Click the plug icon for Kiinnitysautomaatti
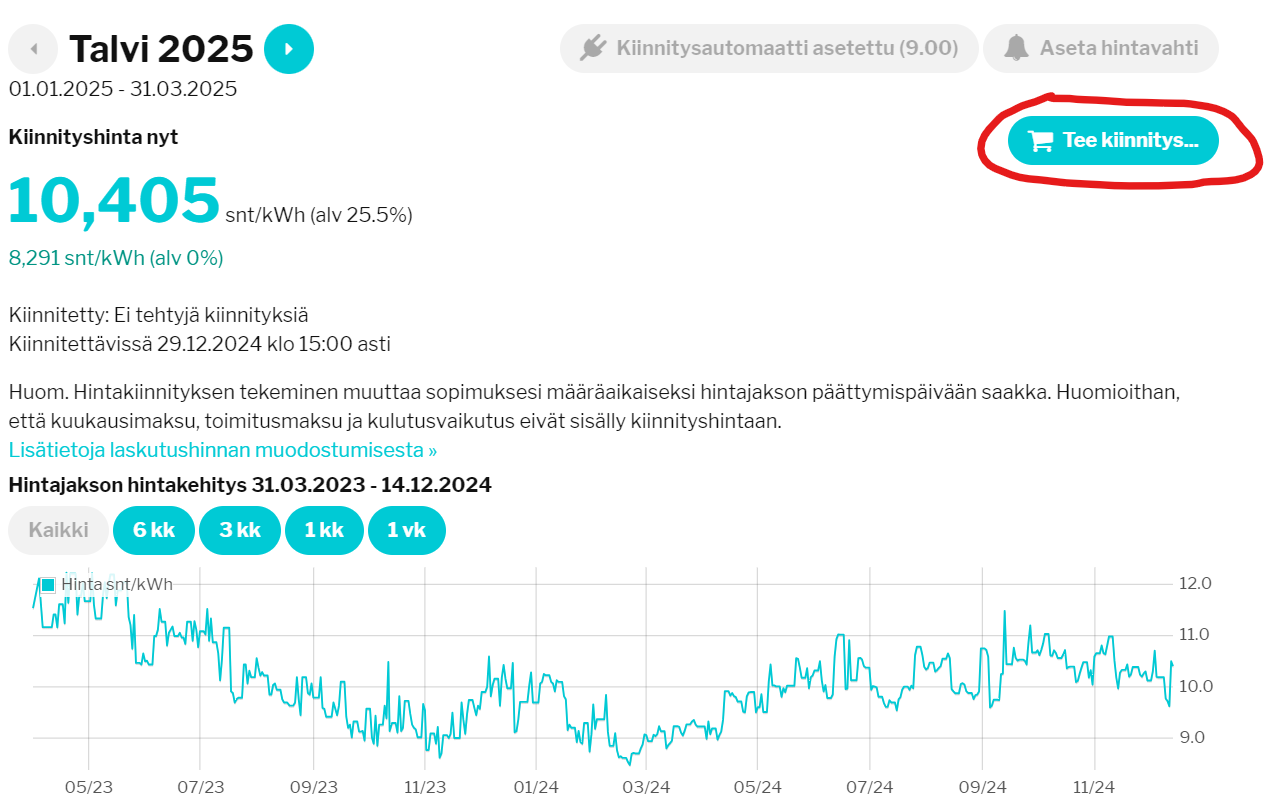This screenshot has width=1265, height=812. [593, 48]
